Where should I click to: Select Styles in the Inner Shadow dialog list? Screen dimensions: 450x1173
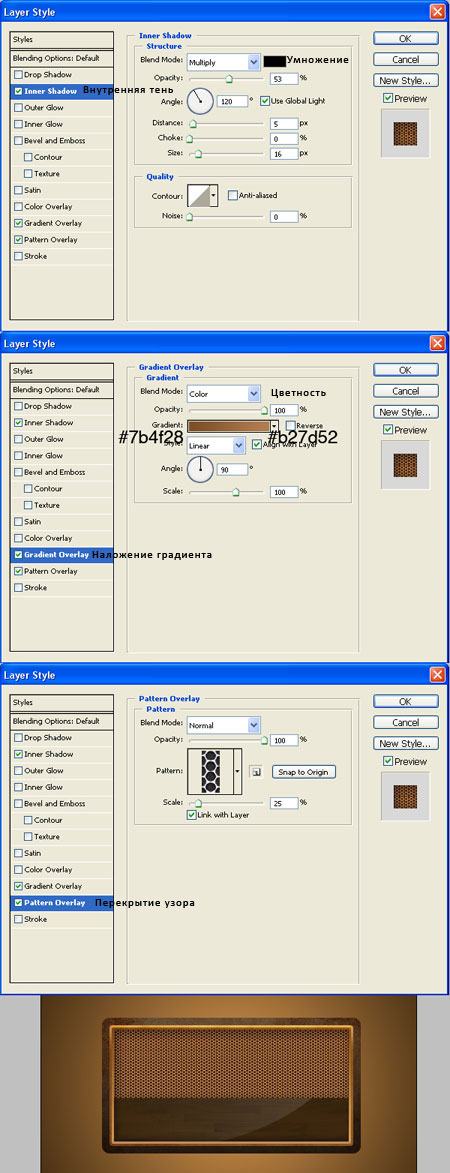click(x=62, y=40)
